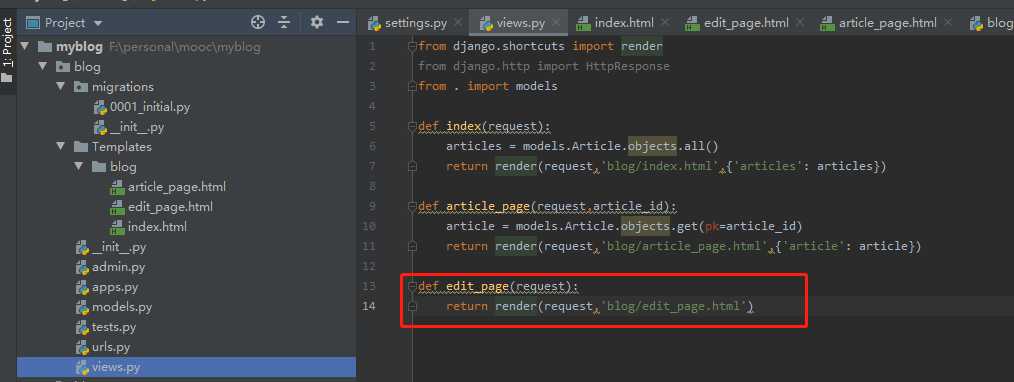Screen dimensions: 1014x382
Task: Select the migrations folder
Action: [122, 87]
